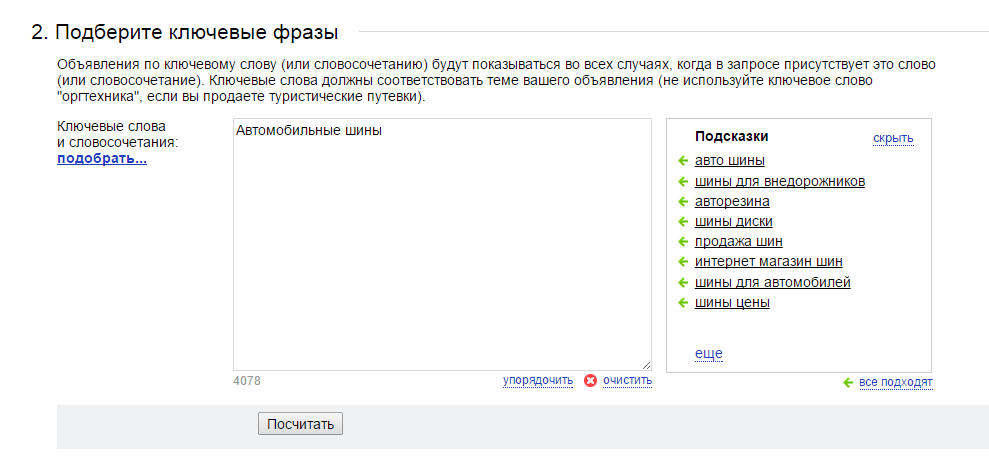
Task: Grab the textarea resize handle corner
Action: coord(646,365)
